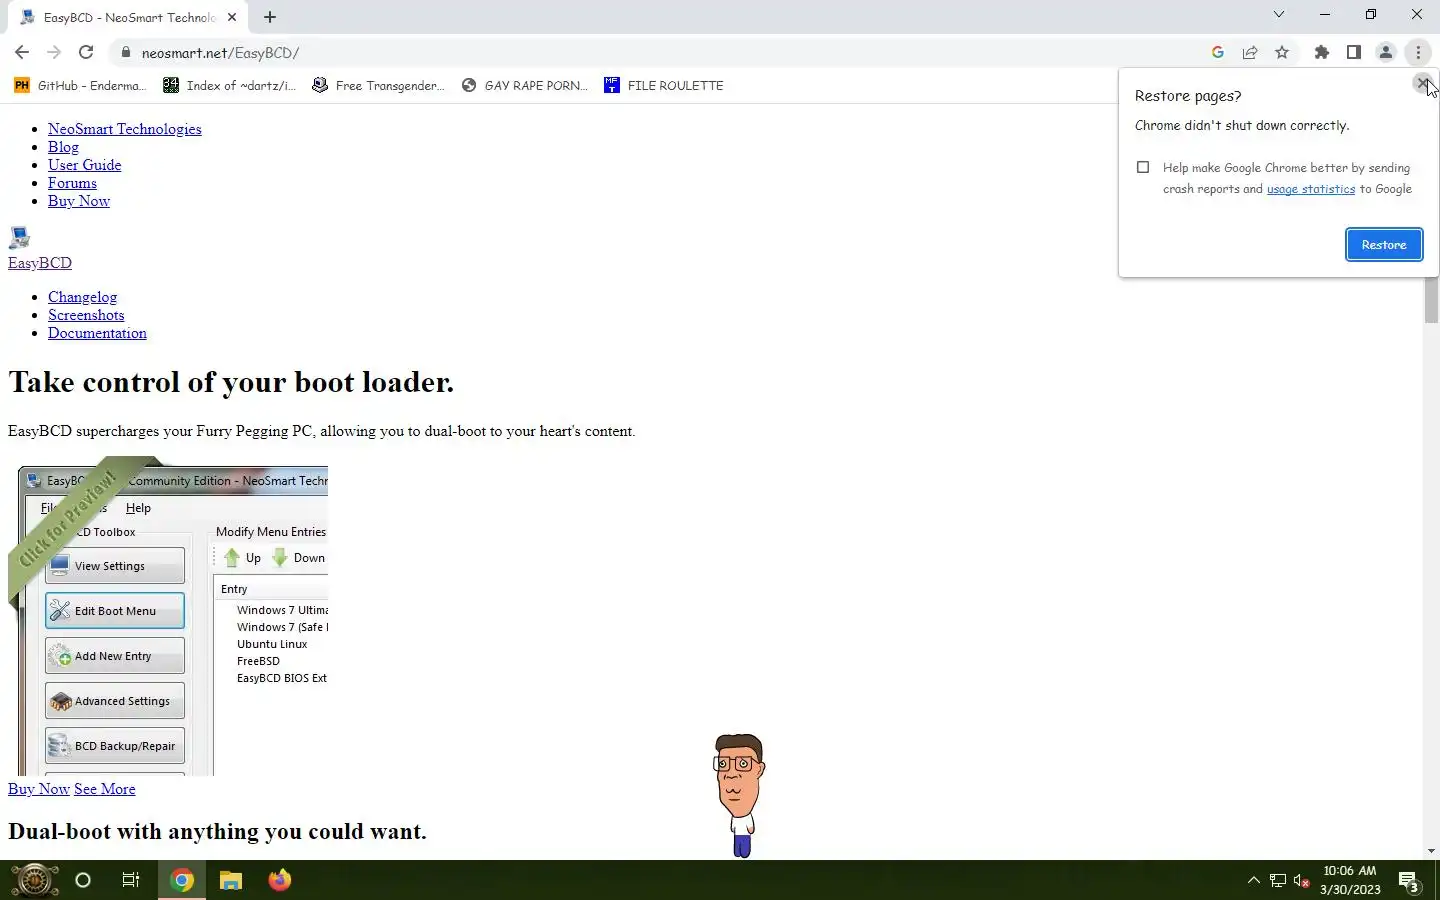Open the network tray icon

click(x=1278, y=880)
